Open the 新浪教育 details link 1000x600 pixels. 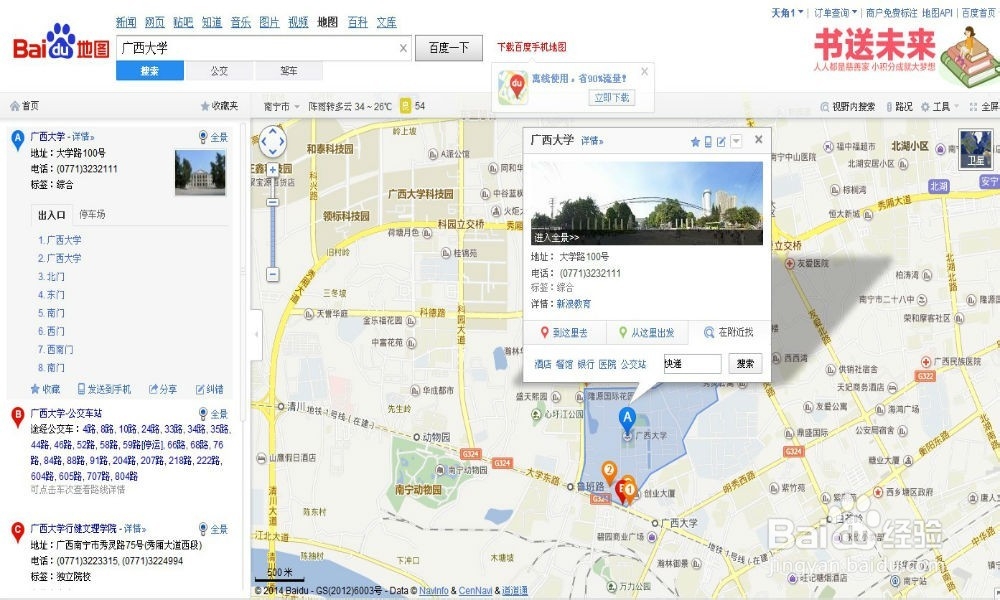tap(573, 304)
